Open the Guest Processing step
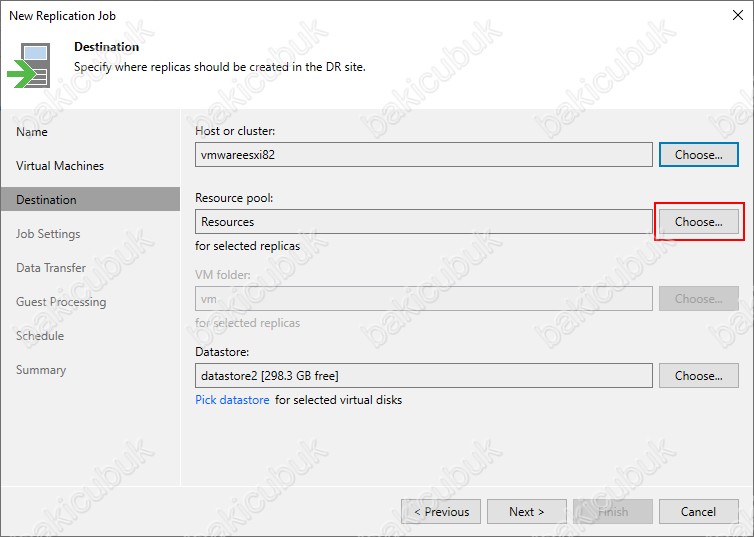Viewport: 754px width, 537px height. pos(61,302)
